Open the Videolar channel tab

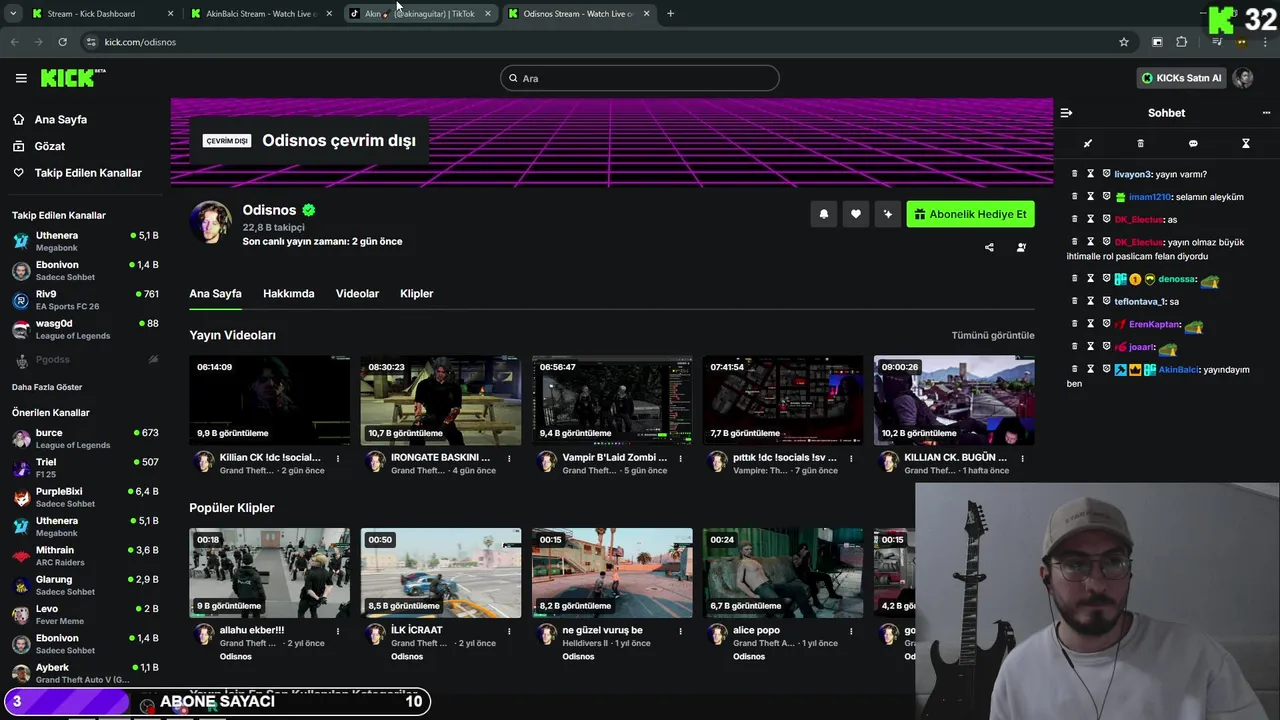(x=357, y=293)
